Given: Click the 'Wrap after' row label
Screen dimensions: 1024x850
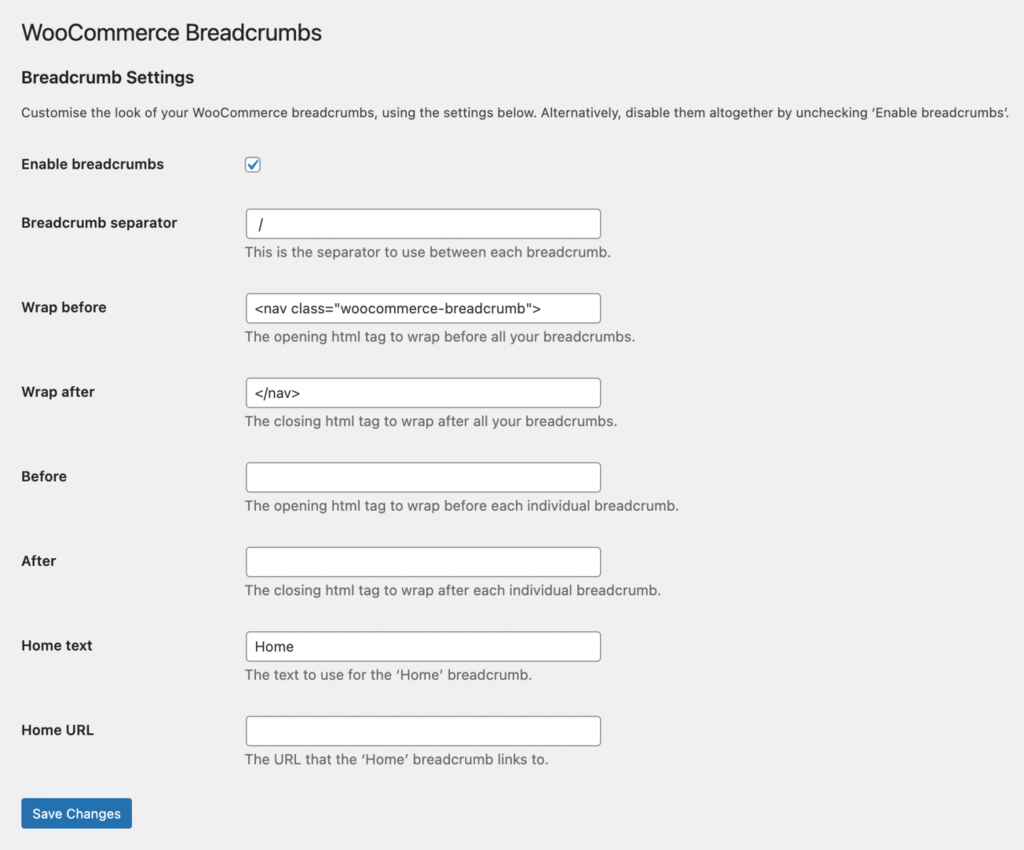Looking at the screenshot, I should (58, 392).
